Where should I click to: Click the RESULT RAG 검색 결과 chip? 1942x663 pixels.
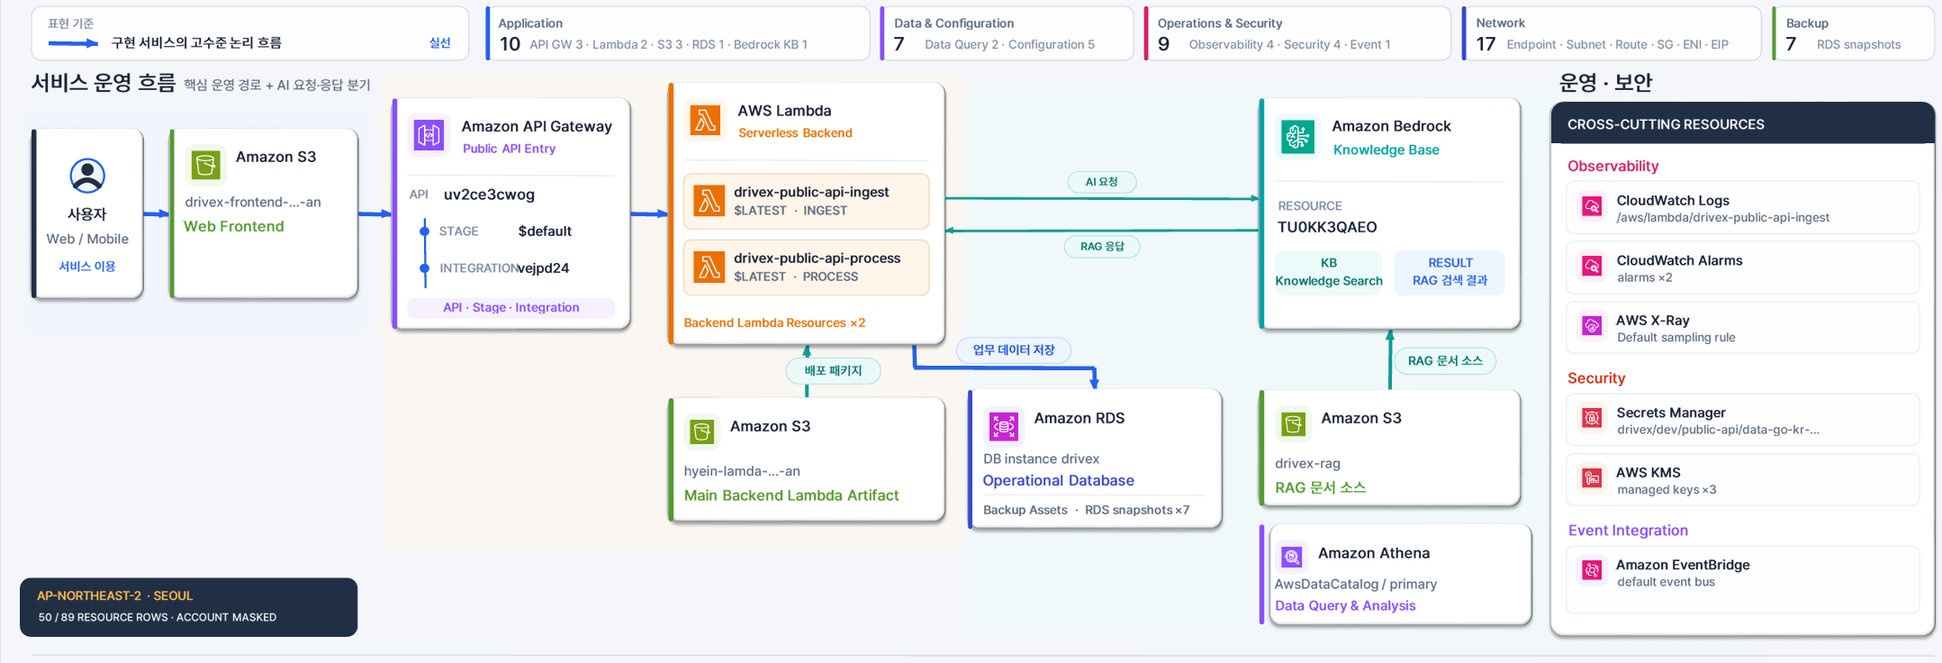(x=1450, y=272)
